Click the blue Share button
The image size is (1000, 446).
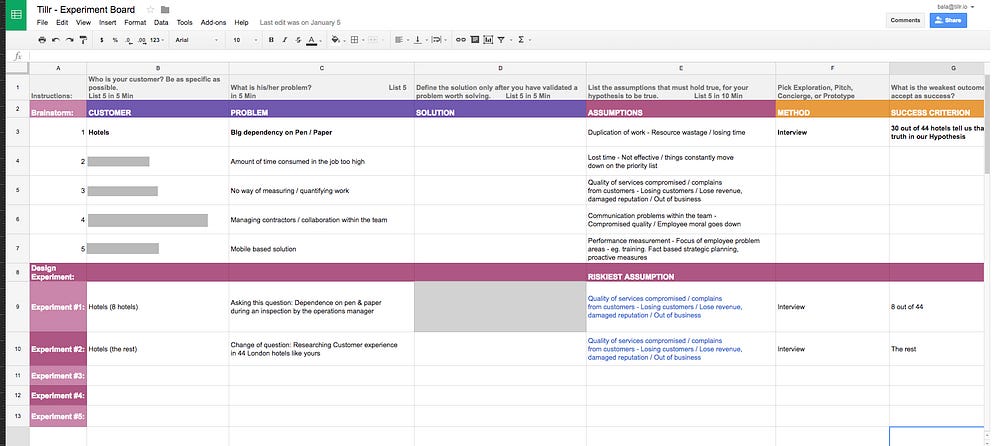pyautogui.click(x=948, y=20)
